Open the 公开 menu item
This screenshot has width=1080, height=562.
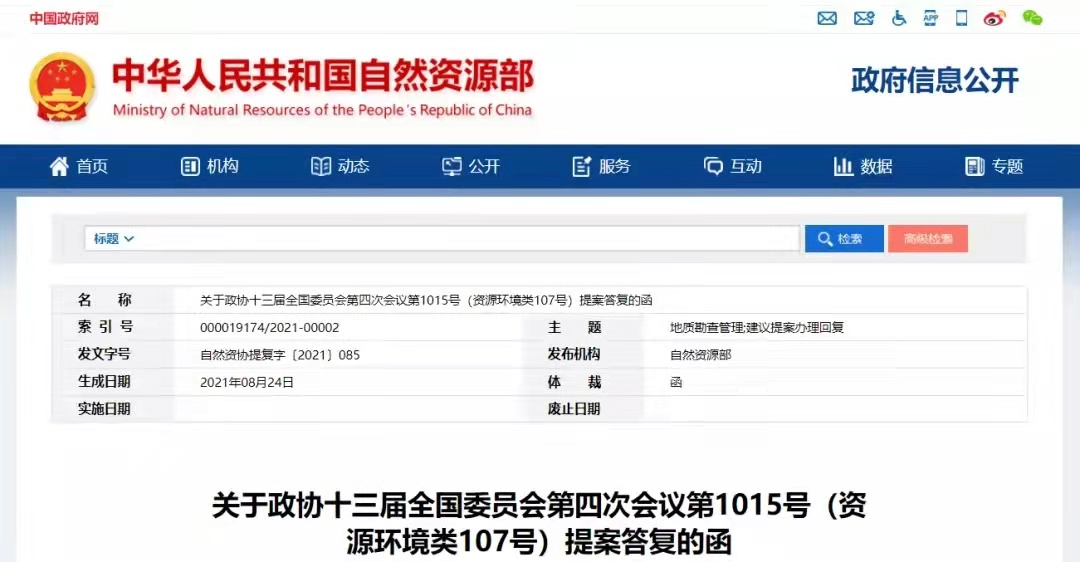[484, 166]
